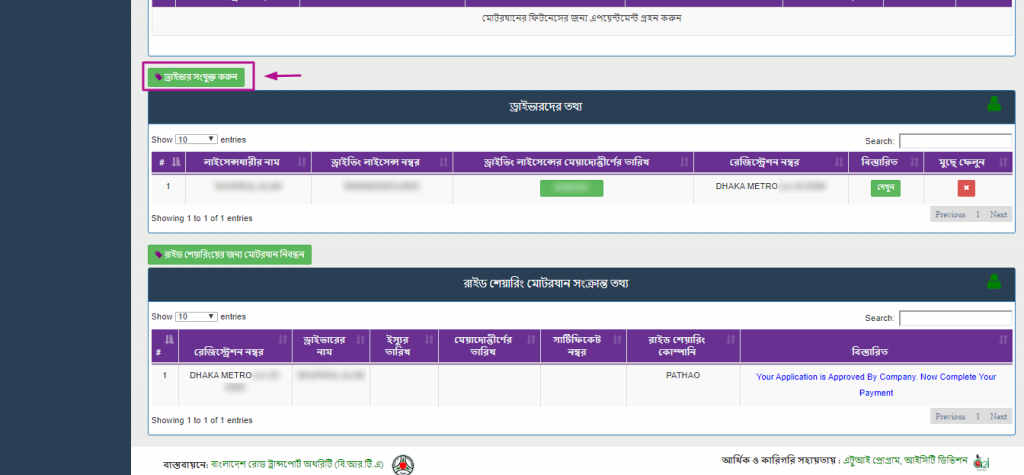The width and height of the screenshot is (1024, 475).
Task: Click the user icon in ride sharing panel header
Action: coord(993,283)
